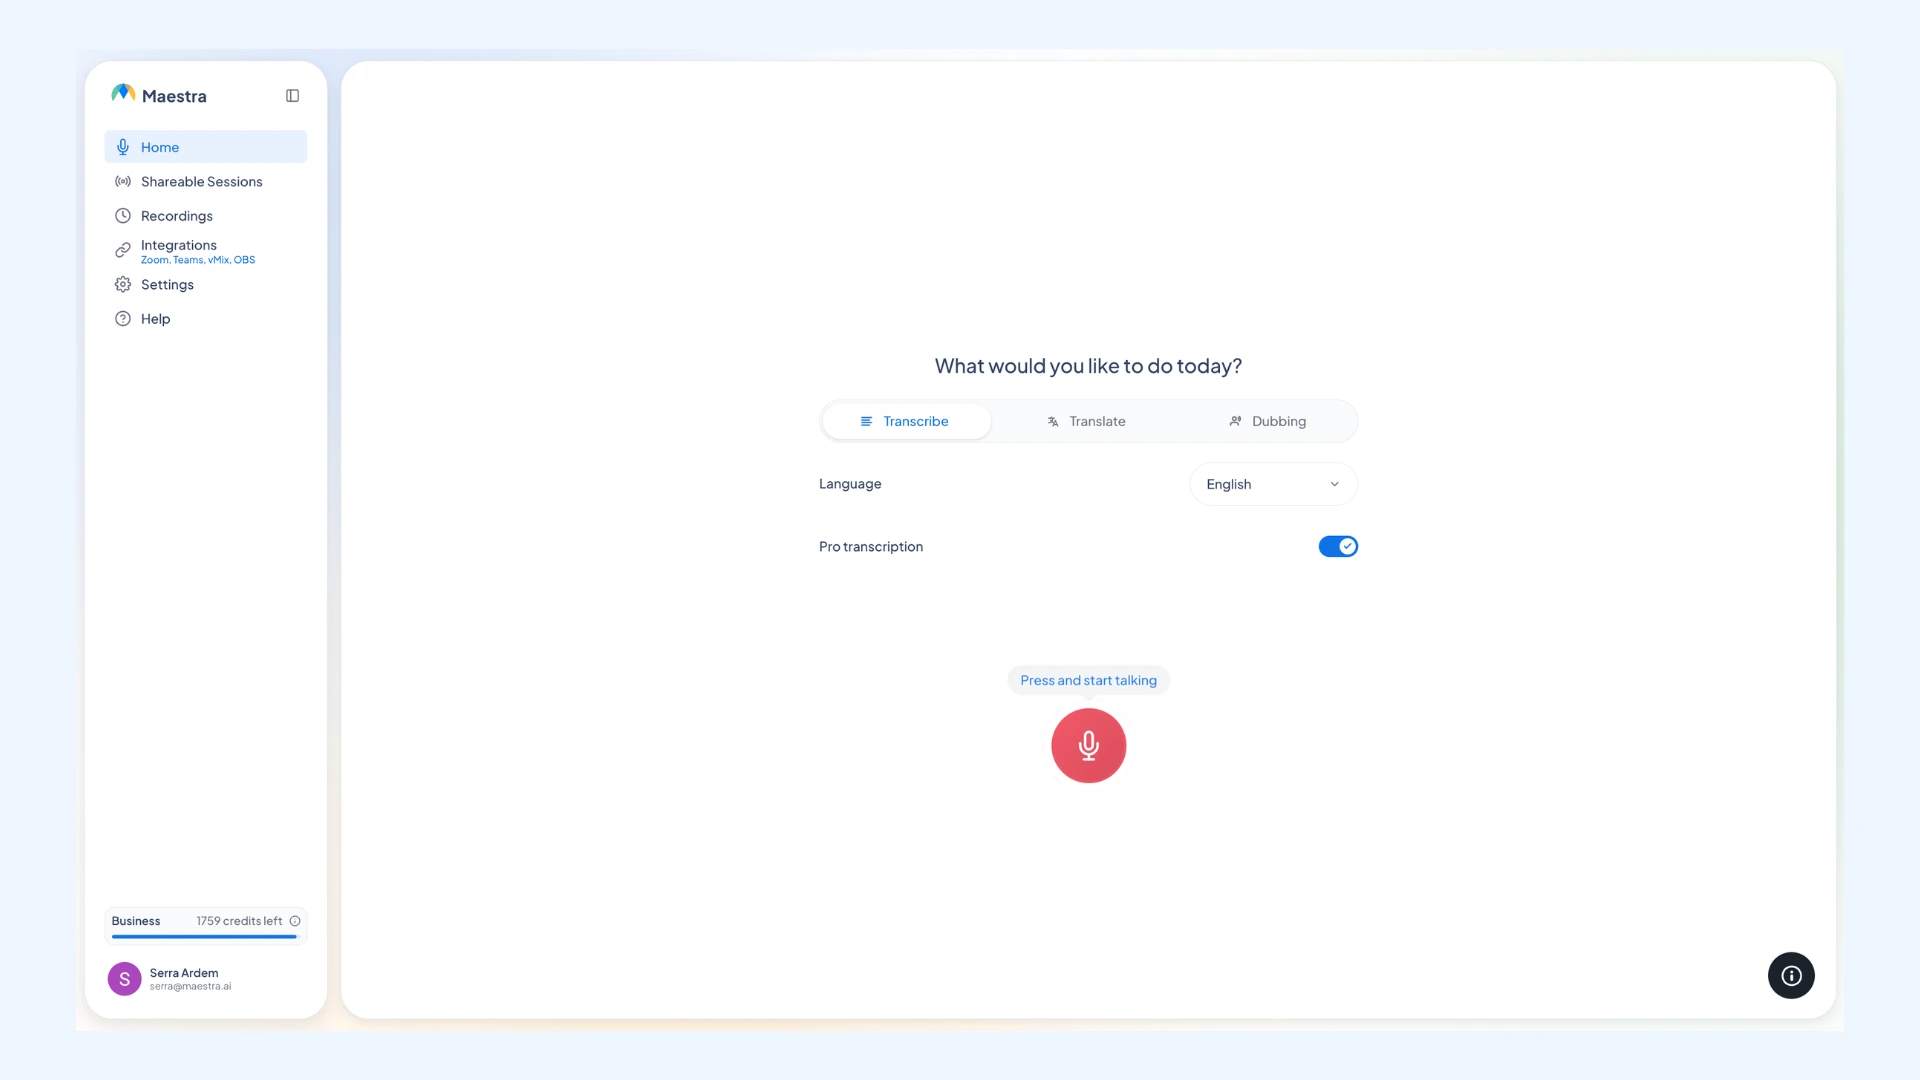Click the 1759 credits left text
Viewport: 1920px width, 1080px height.
[x=239, y=921]
